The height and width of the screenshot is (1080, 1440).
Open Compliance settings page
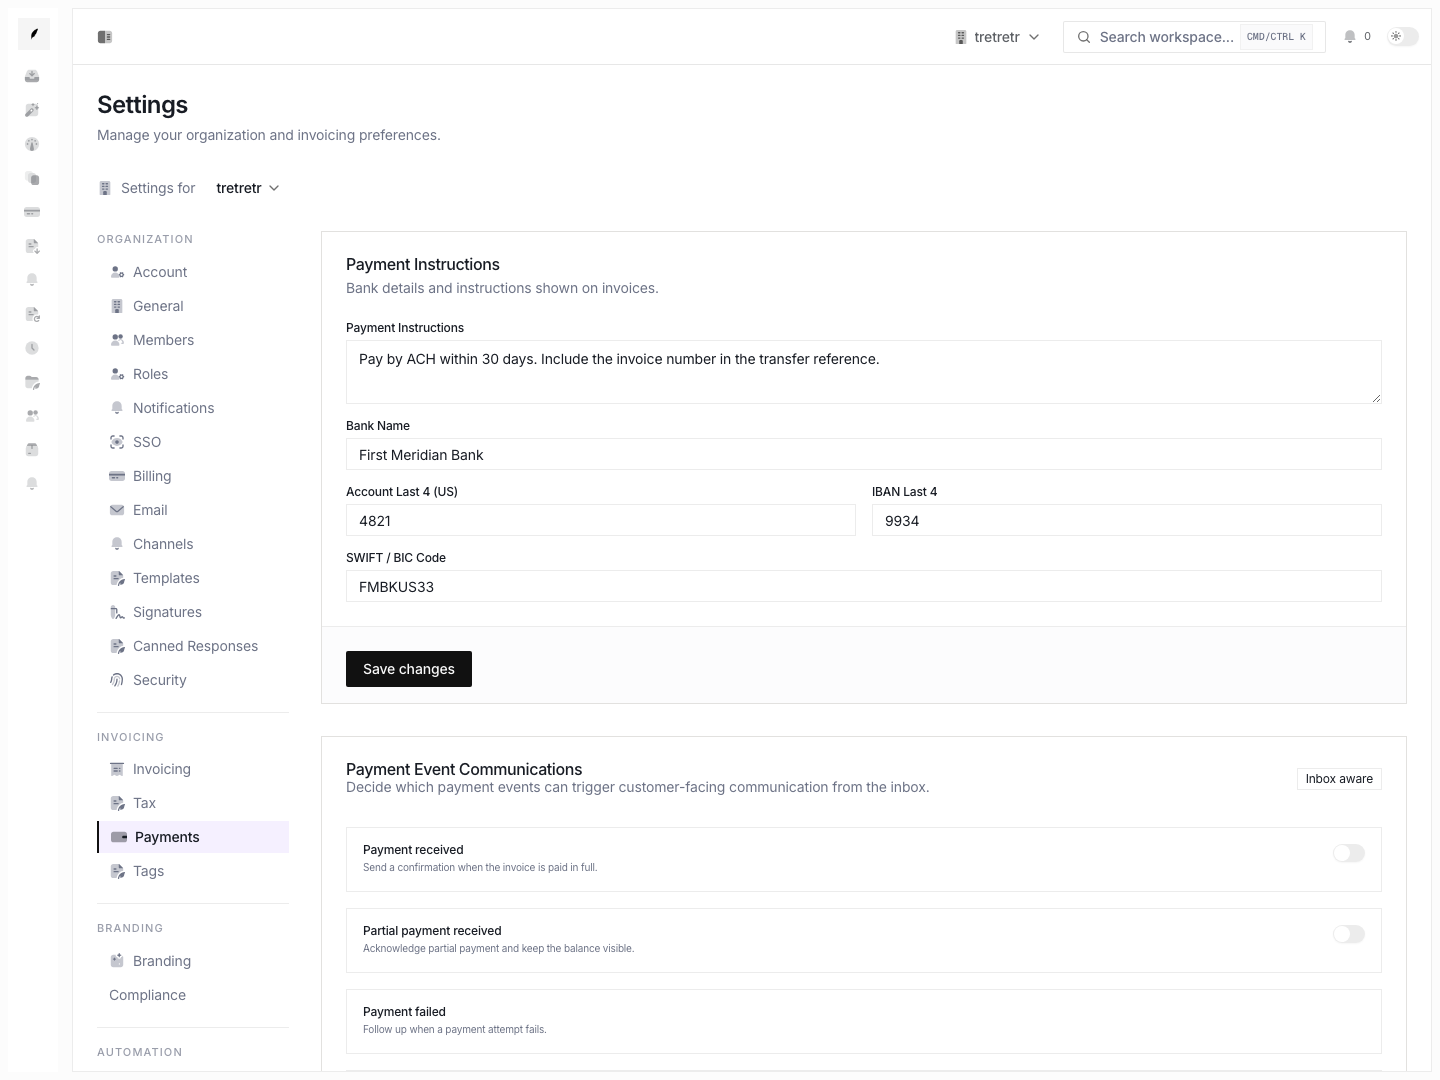(x=193, y=995)
